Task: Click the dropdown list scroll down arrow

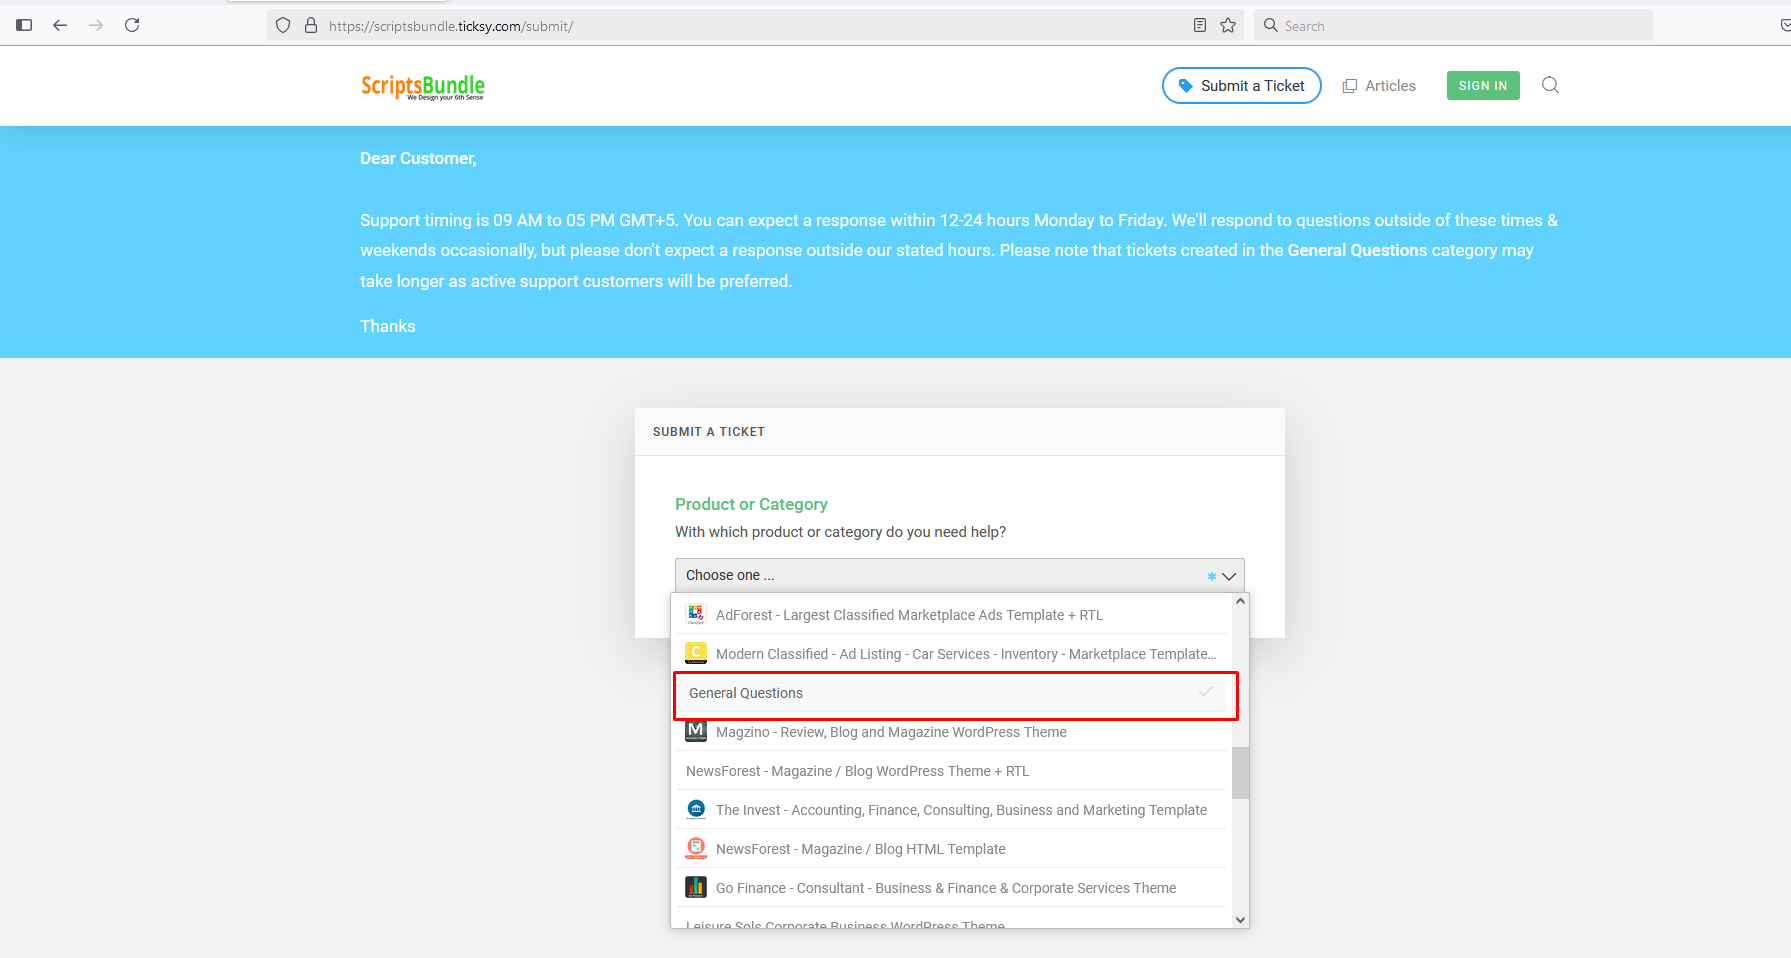Action: 1240,920
